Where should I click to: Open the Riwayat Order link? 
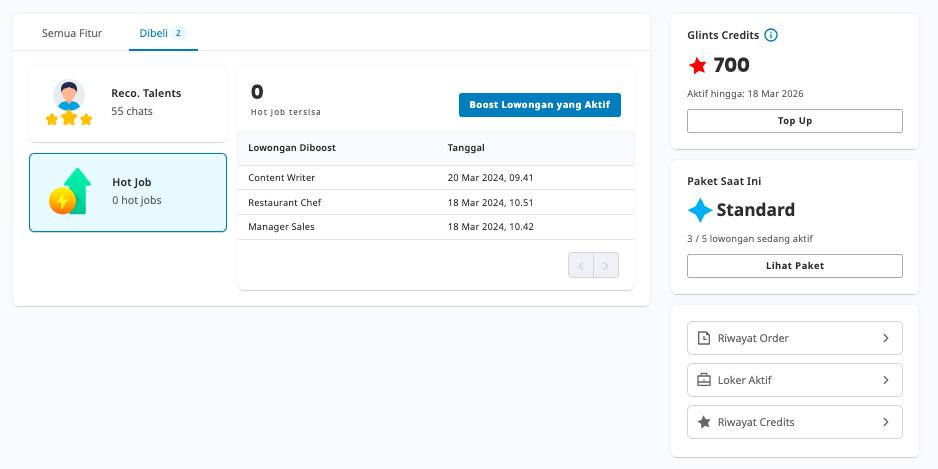click(794, 338)
